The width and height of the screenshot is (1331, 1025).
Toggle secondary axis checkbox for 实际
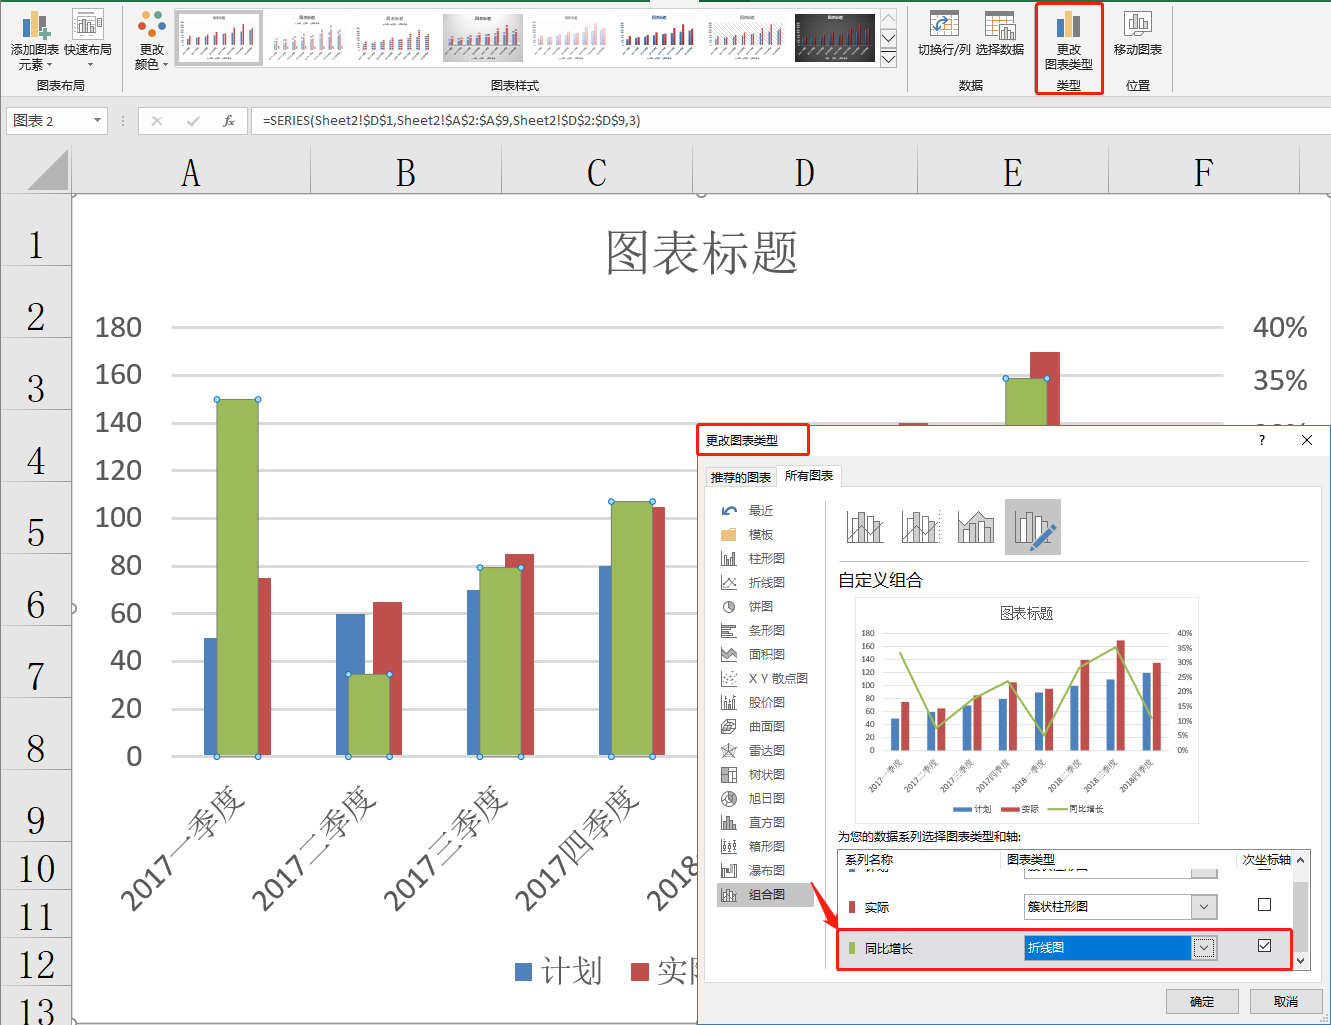point(1264,905)
